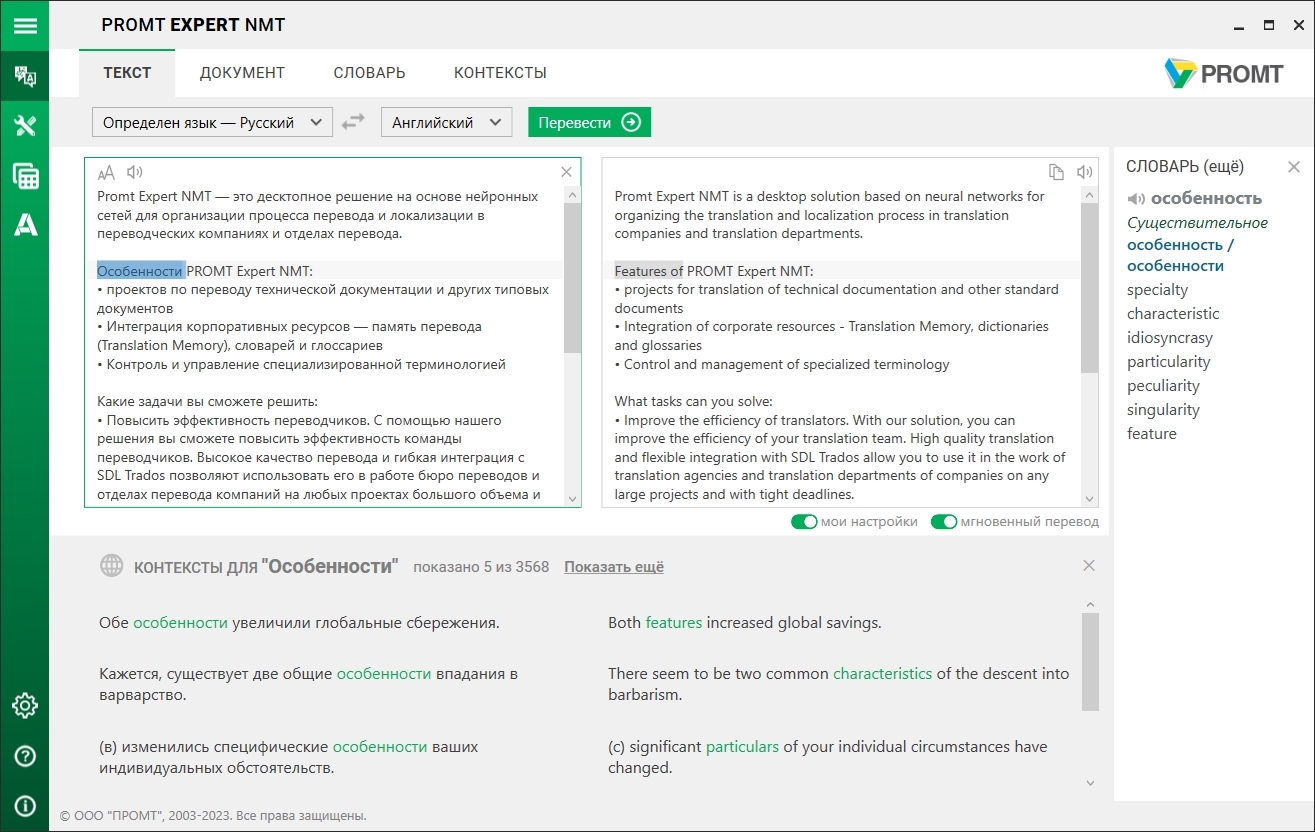Swap source and target languages

353,122
